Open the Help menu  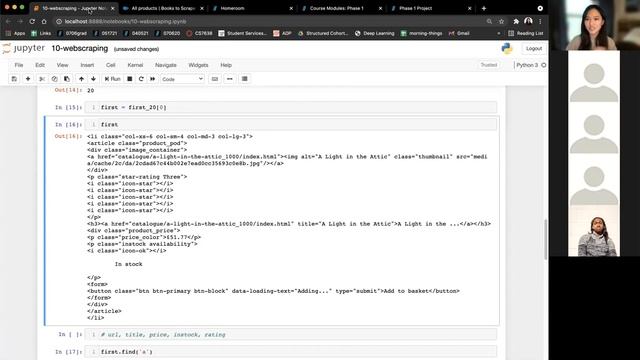226,65
